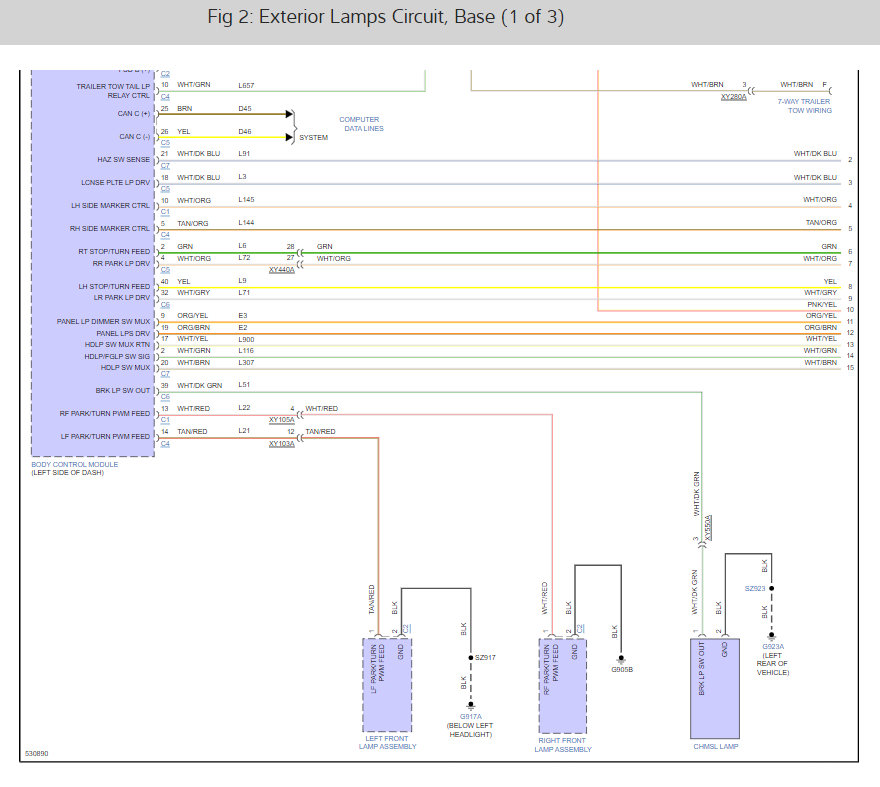Click circuit code L21

244,431
